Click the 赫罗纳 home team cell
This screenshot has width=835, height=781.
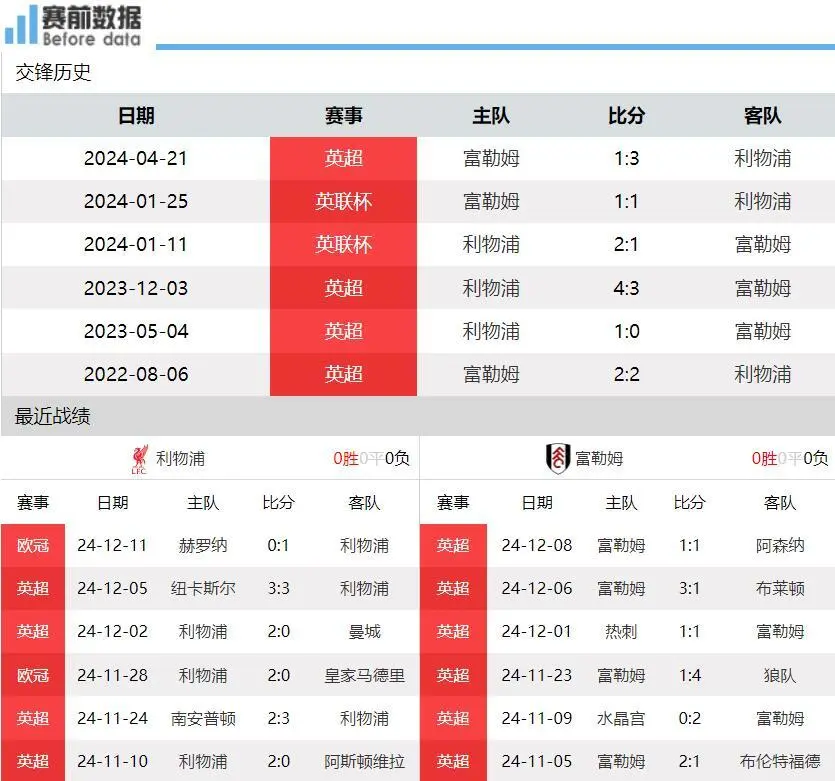(203, 545)
